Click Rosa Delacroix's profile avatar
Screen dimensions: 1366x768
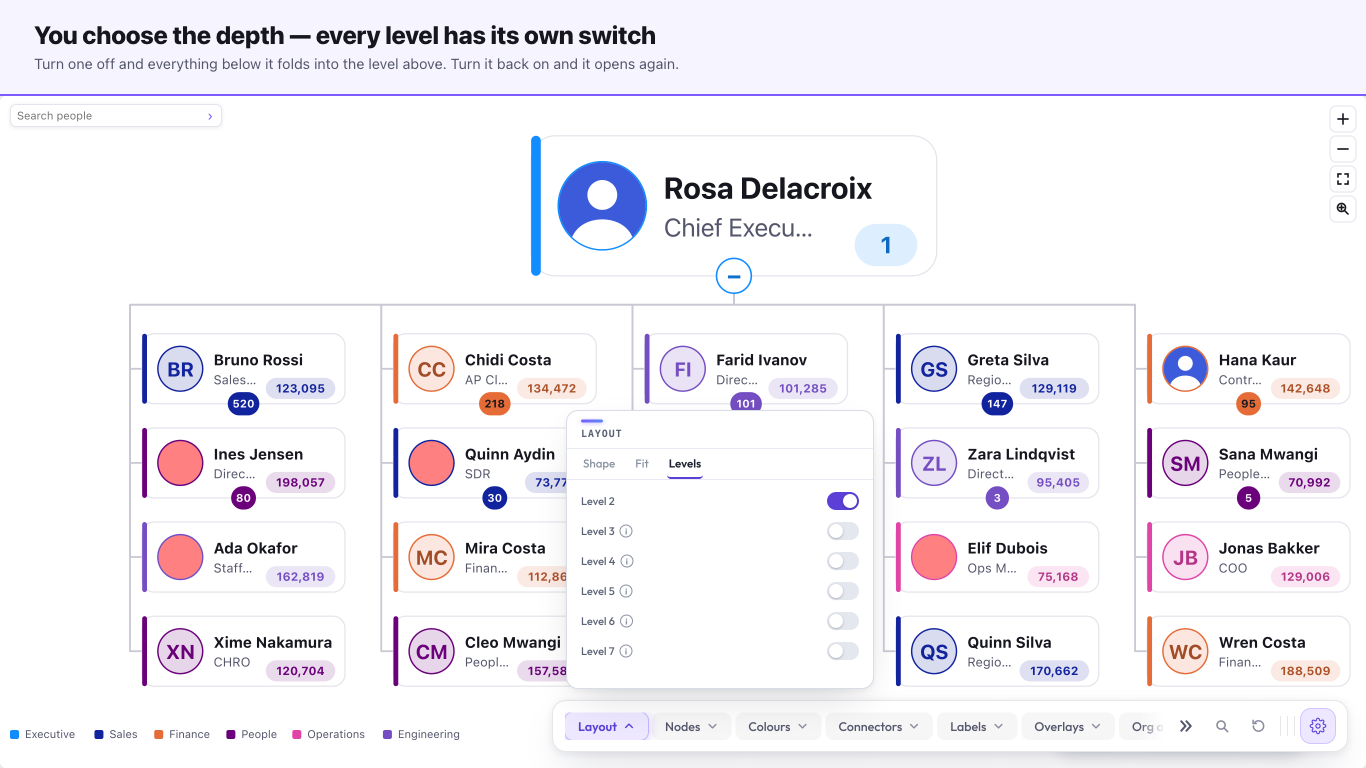click(602, 206)
